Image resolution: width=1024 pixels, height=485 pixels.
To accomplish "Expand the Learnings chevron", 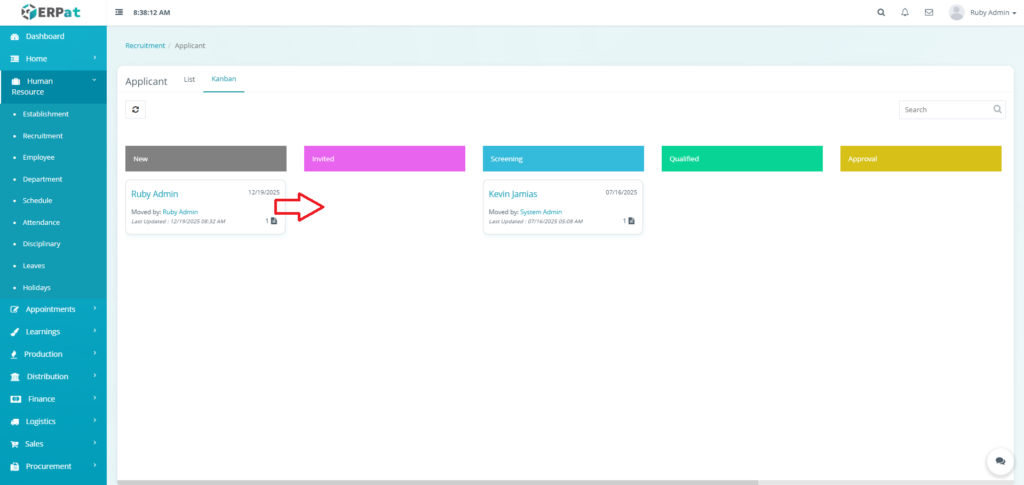I will pos(95,331).
